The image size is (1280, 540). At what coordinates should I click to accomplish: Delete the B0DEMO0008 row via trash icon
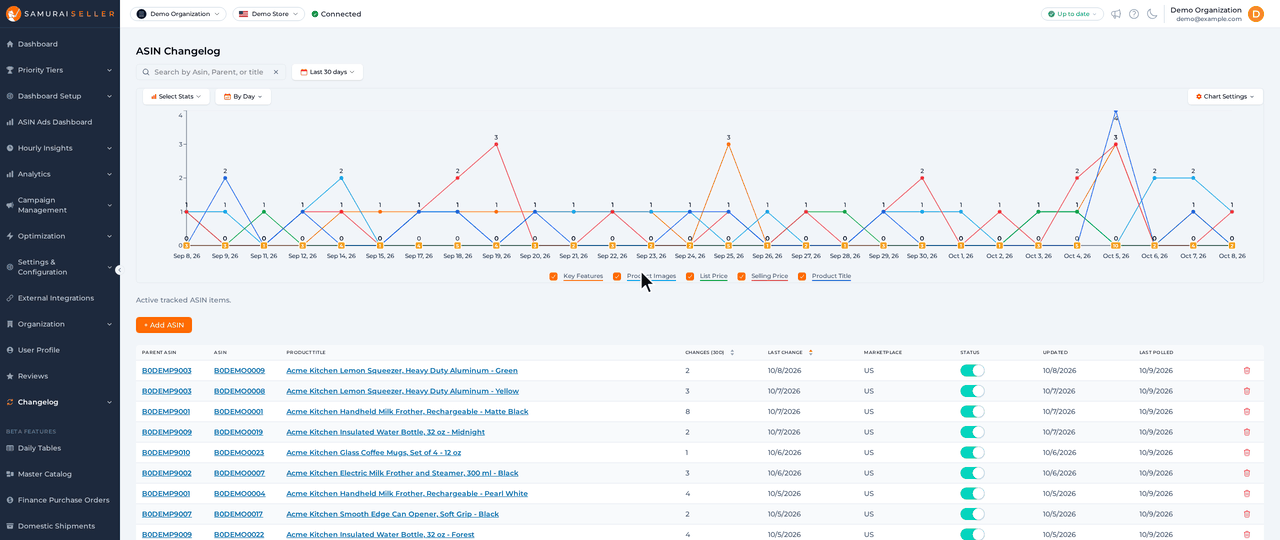pos(1246,391)
